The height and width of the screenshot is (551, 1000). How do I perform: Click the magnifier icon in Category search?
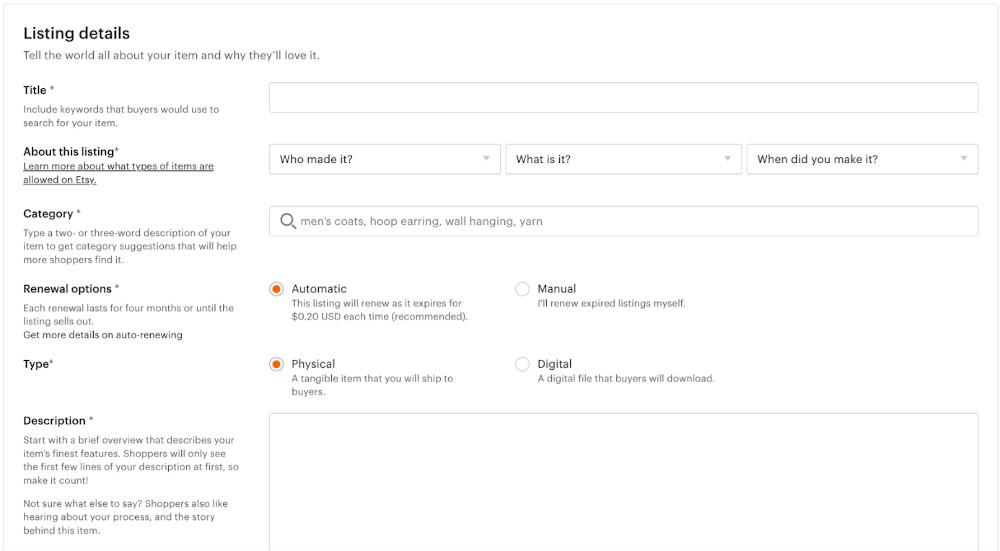[x=287, y=221]
